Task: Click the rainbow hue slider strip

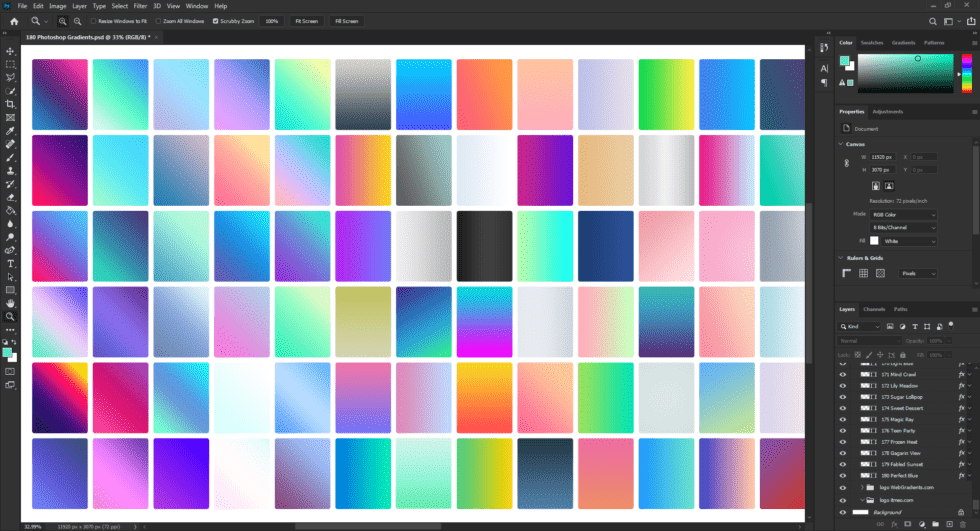Action: (x=966, y=73)
